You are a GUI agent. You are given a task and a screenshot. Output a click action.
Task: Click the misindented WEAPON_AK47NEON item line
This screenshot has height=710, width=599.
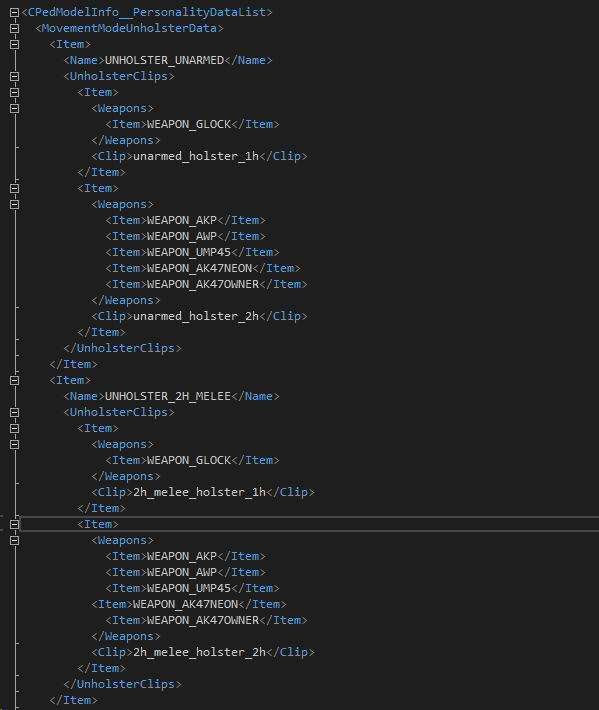[x=189, y=604]
